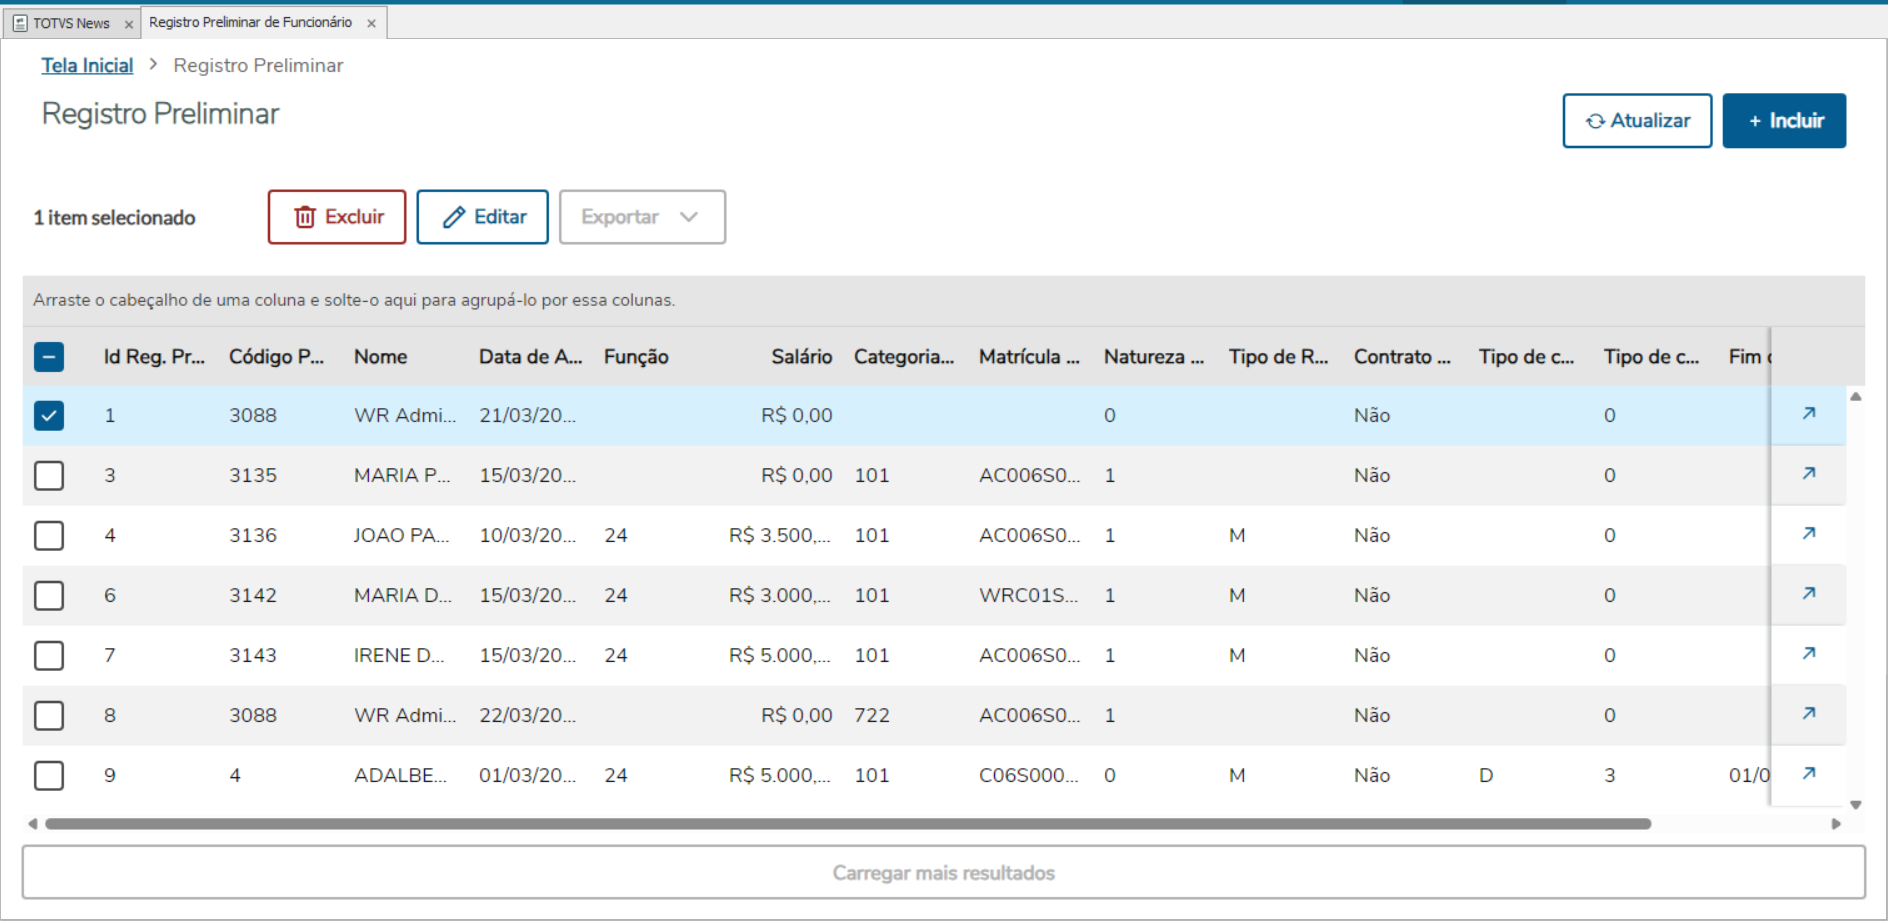Check the checkbox for row Id 3

point(49,475)
